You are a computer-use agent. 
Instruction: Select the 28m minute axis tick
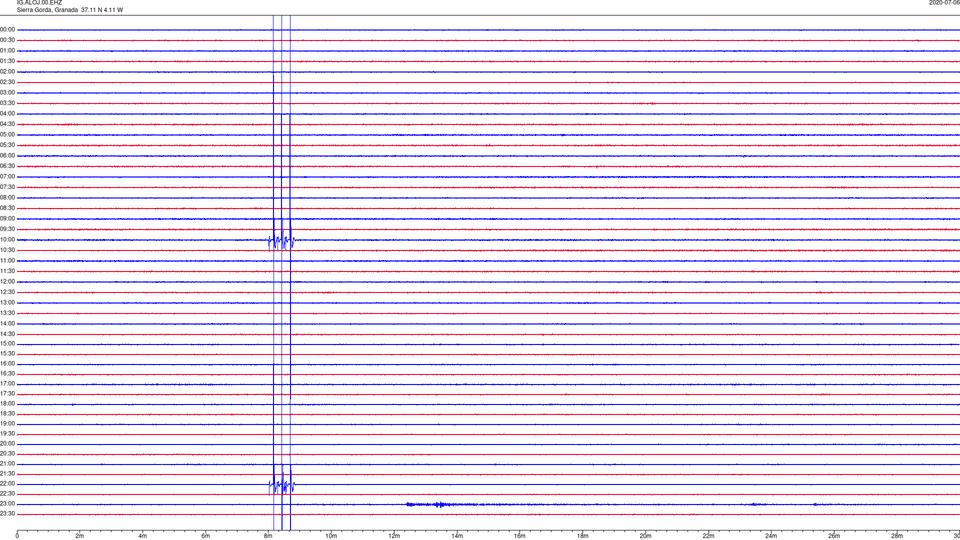tap(897, 536)
